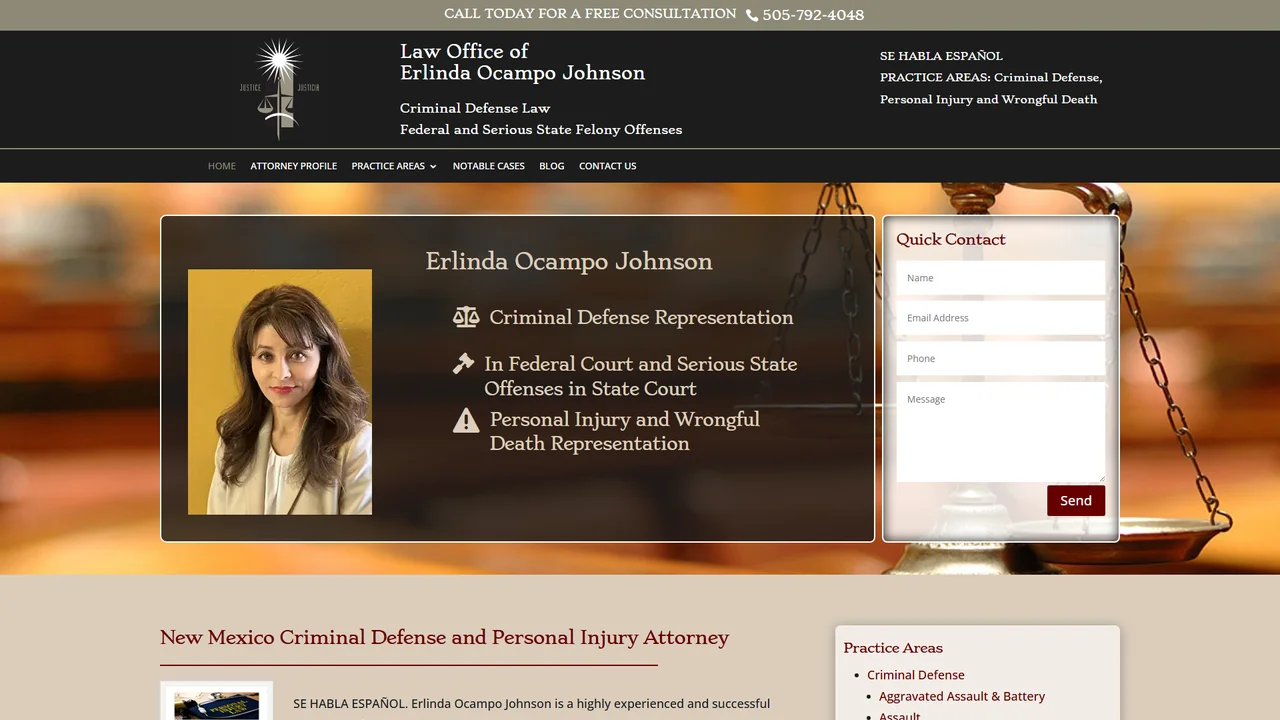Click scales icon beside Criminal Defense Representation
The height and width of the screenshot is (720, 1280).
pyautogui.click(x=466, y=317)
